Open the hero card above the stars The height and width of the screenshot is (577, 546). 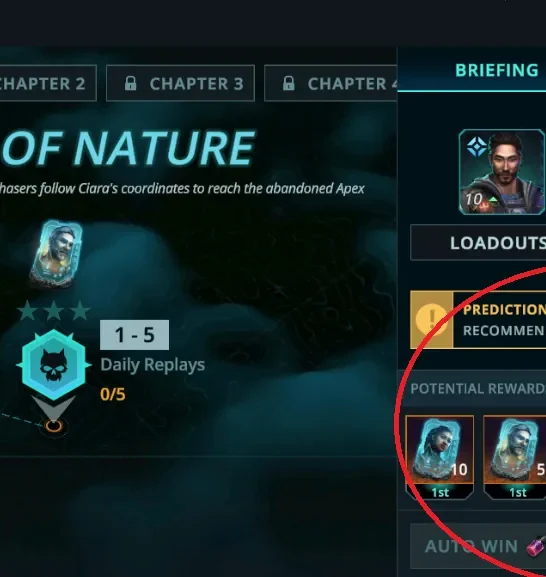point(56,254)
